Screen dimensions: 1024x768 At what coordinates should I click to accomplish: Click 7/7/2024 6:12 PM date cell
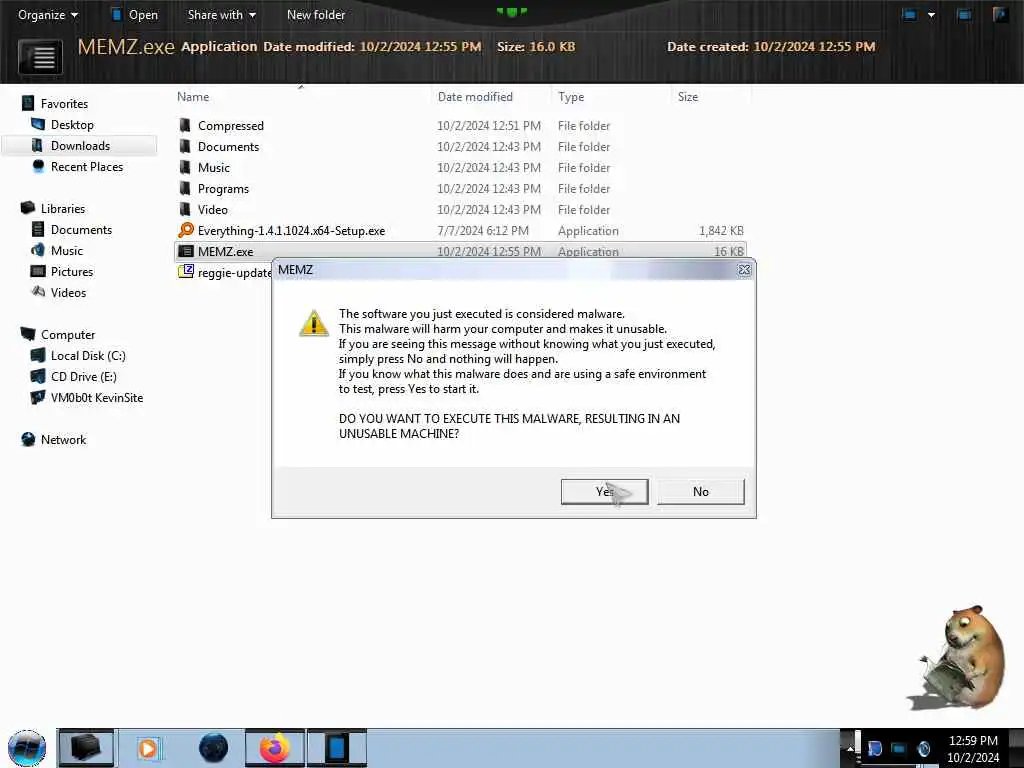click(x=483, y=231)
